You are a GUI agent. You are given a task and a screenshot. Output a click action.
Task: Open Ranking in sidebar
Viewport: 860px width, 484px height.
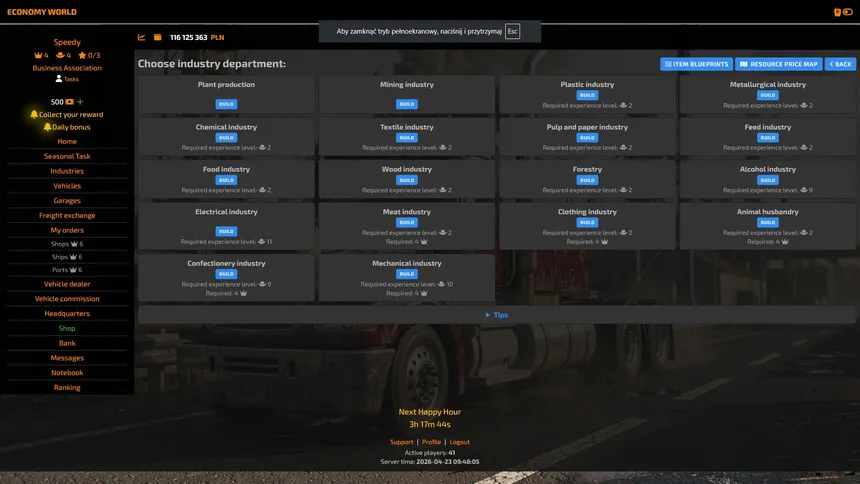67,388
